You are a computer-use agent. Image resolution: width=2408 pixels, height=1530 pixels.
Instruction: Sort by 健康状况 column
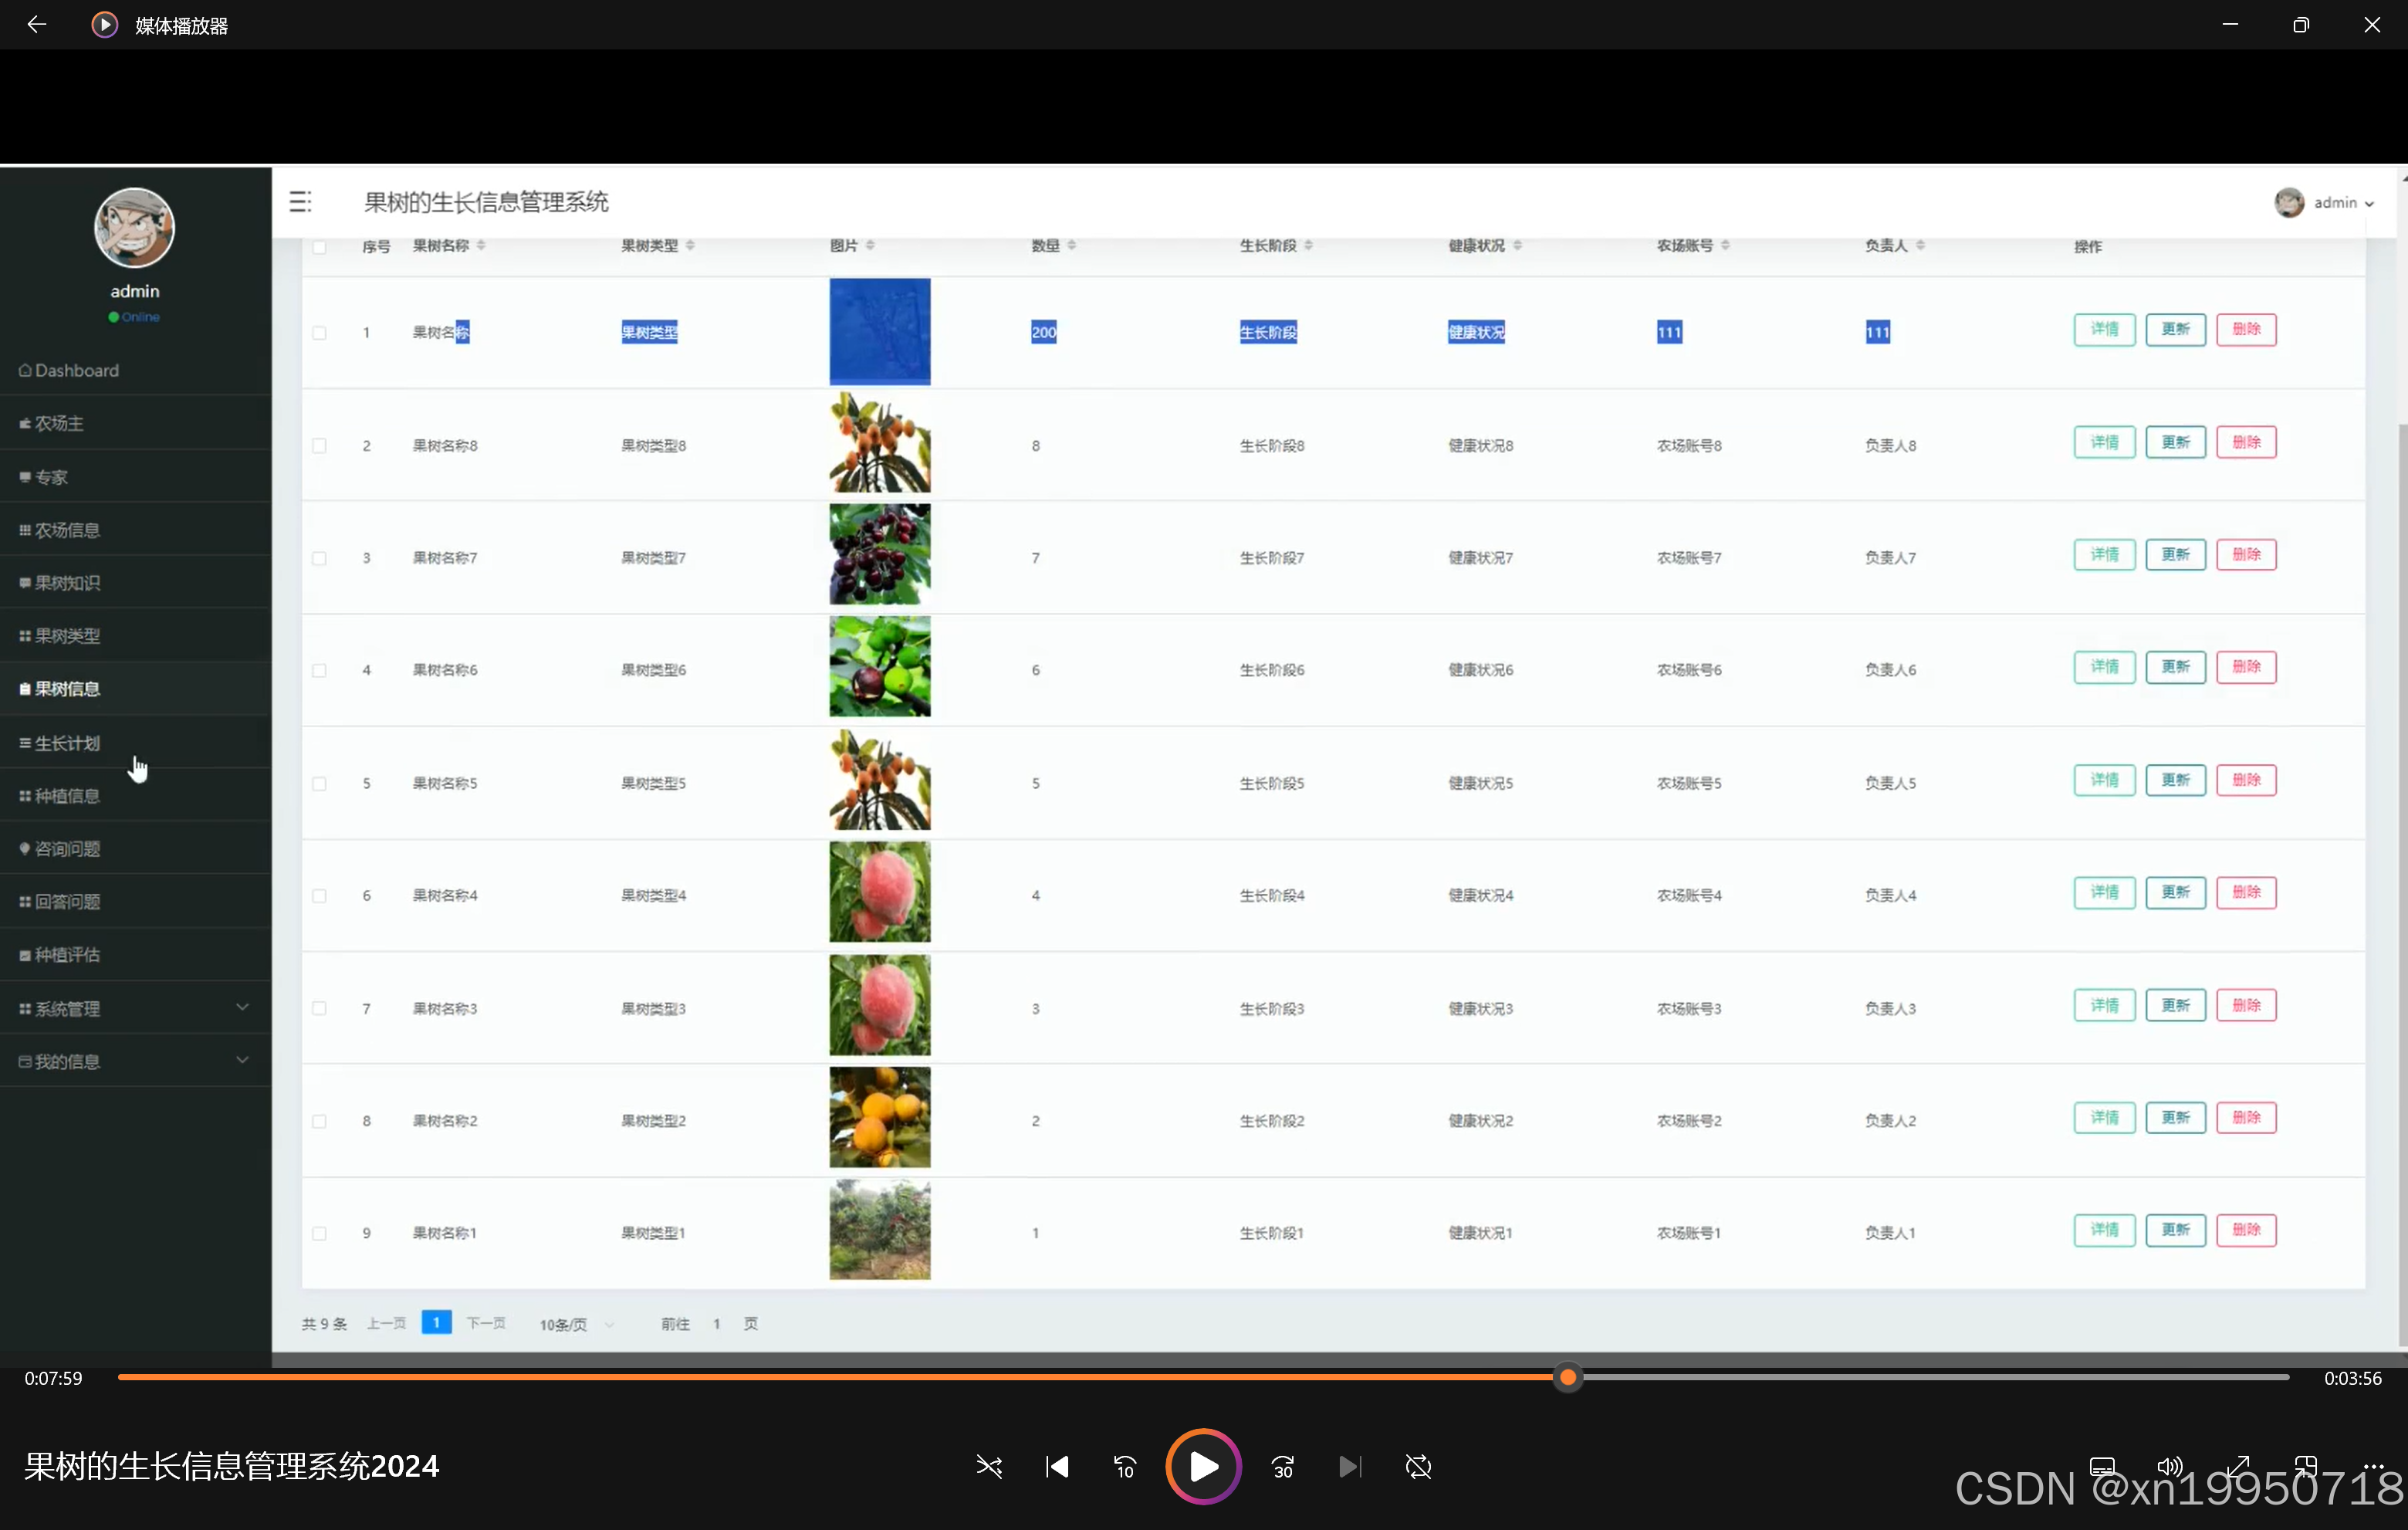pos(1517,245)
